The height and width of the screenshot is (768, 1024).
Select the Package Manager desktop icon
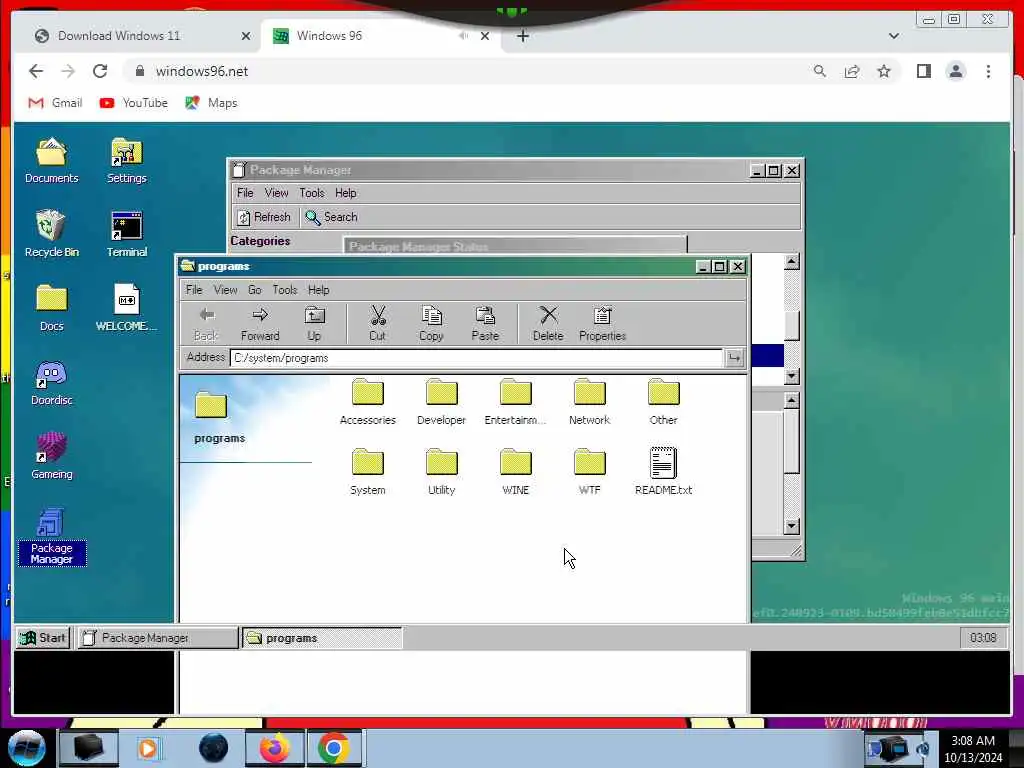click(51, 537)
